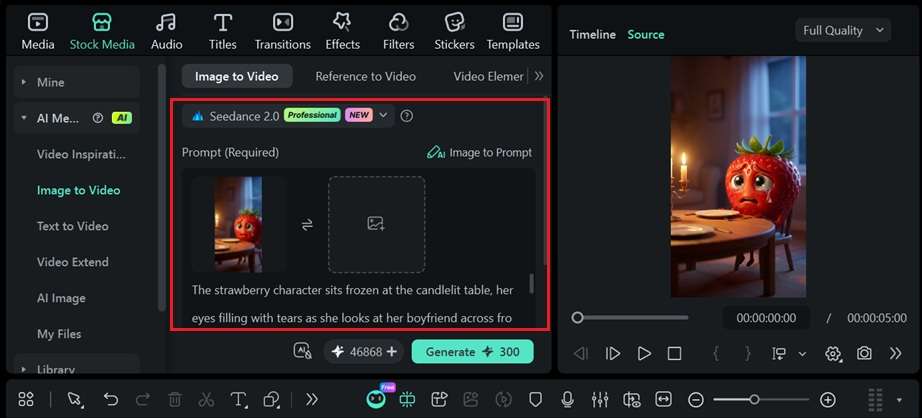The width and height of the screenshot is (922, 418).
Task: Open the Audio library tab
Action: tap(166, 32)
